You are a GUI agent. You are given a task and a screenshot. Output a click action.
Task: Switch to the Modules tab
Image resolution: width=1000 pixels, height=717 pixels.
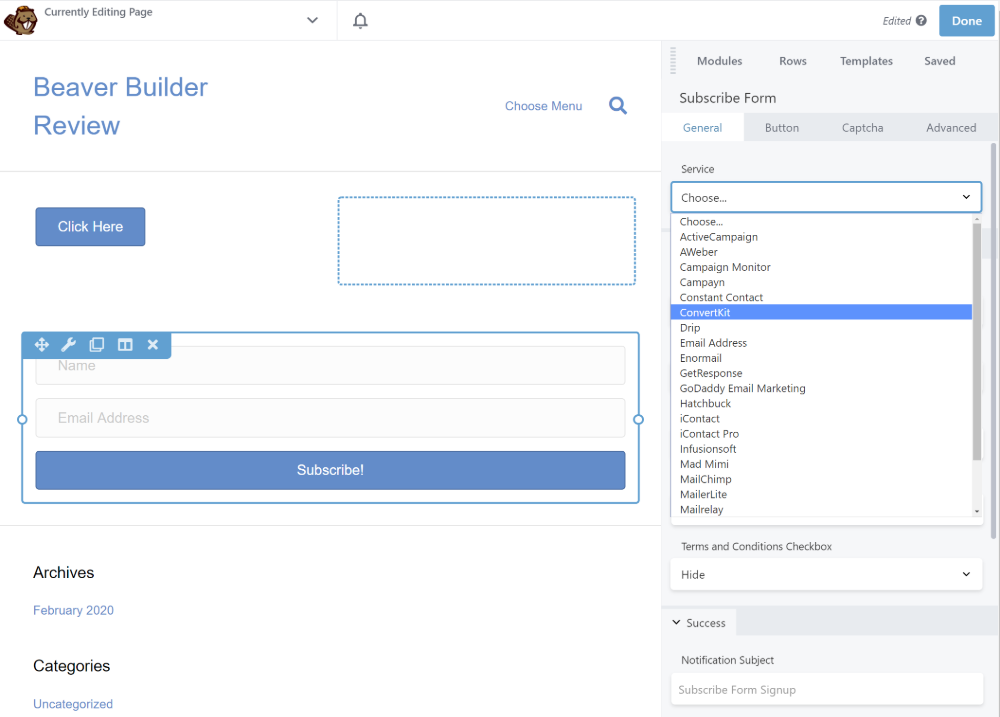pos(719,61)
